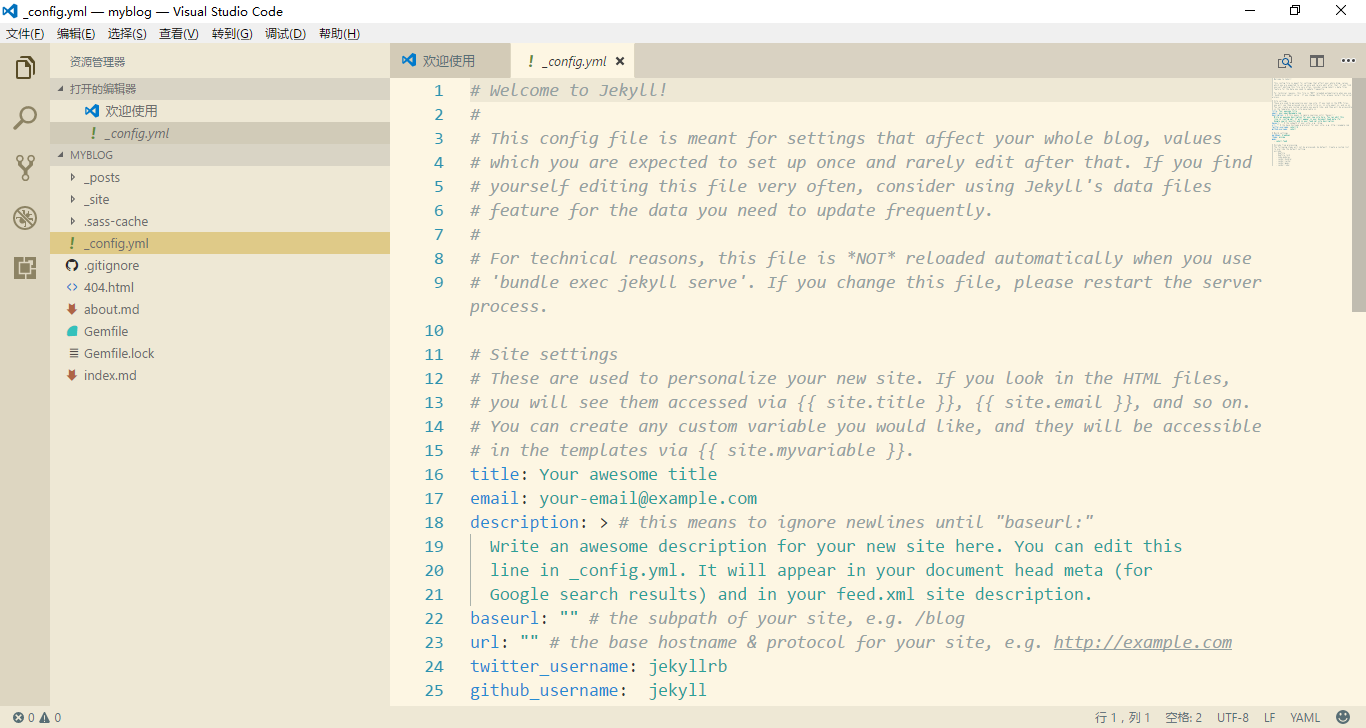Open .gitignore file
1366x728 pixels.
pos(220,265)
